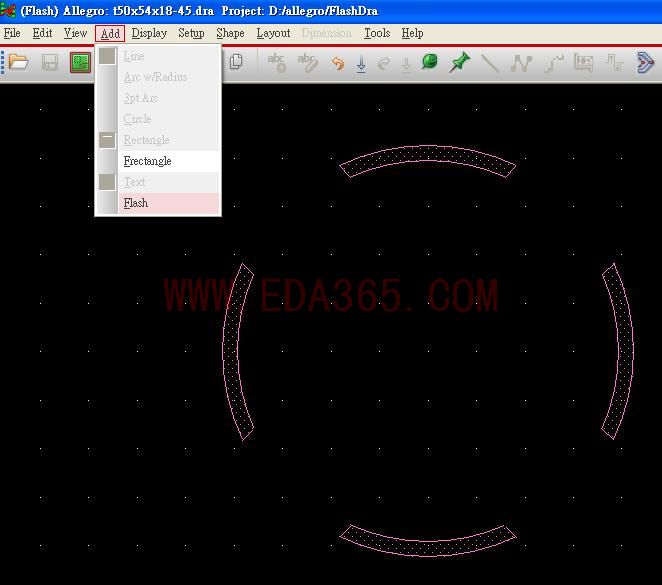
Task: Select Arc w/Radius in Add menu
Action: [x=169, y=77]
